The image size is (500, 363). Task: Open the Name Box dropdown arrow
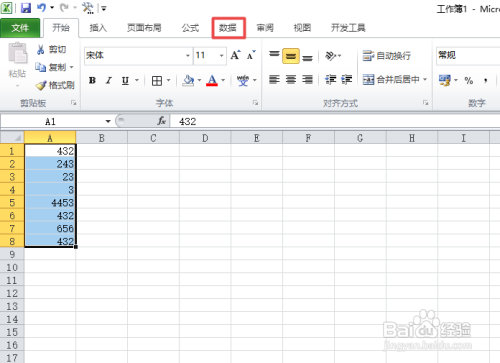coord(108,121)
